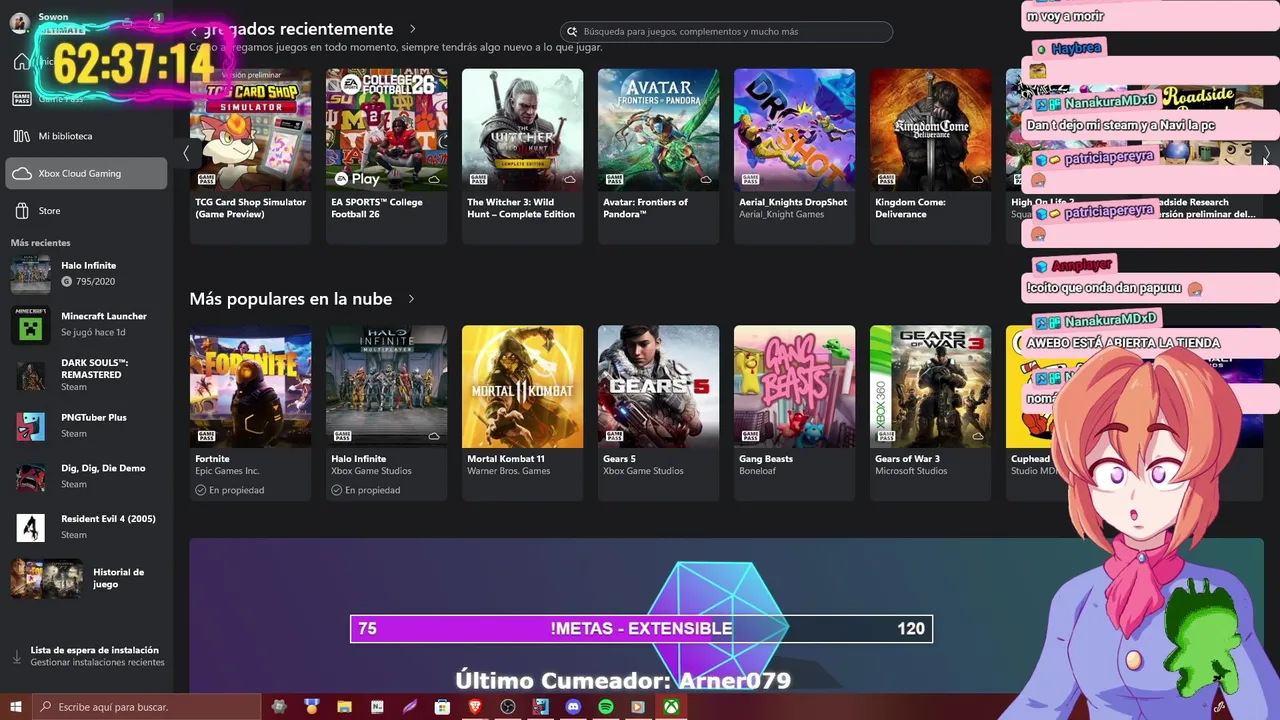Open Mortal Kombat 11 game card
Viewport: 1280px width, 720px height.
pyautogui.click(x=522, y=412)
